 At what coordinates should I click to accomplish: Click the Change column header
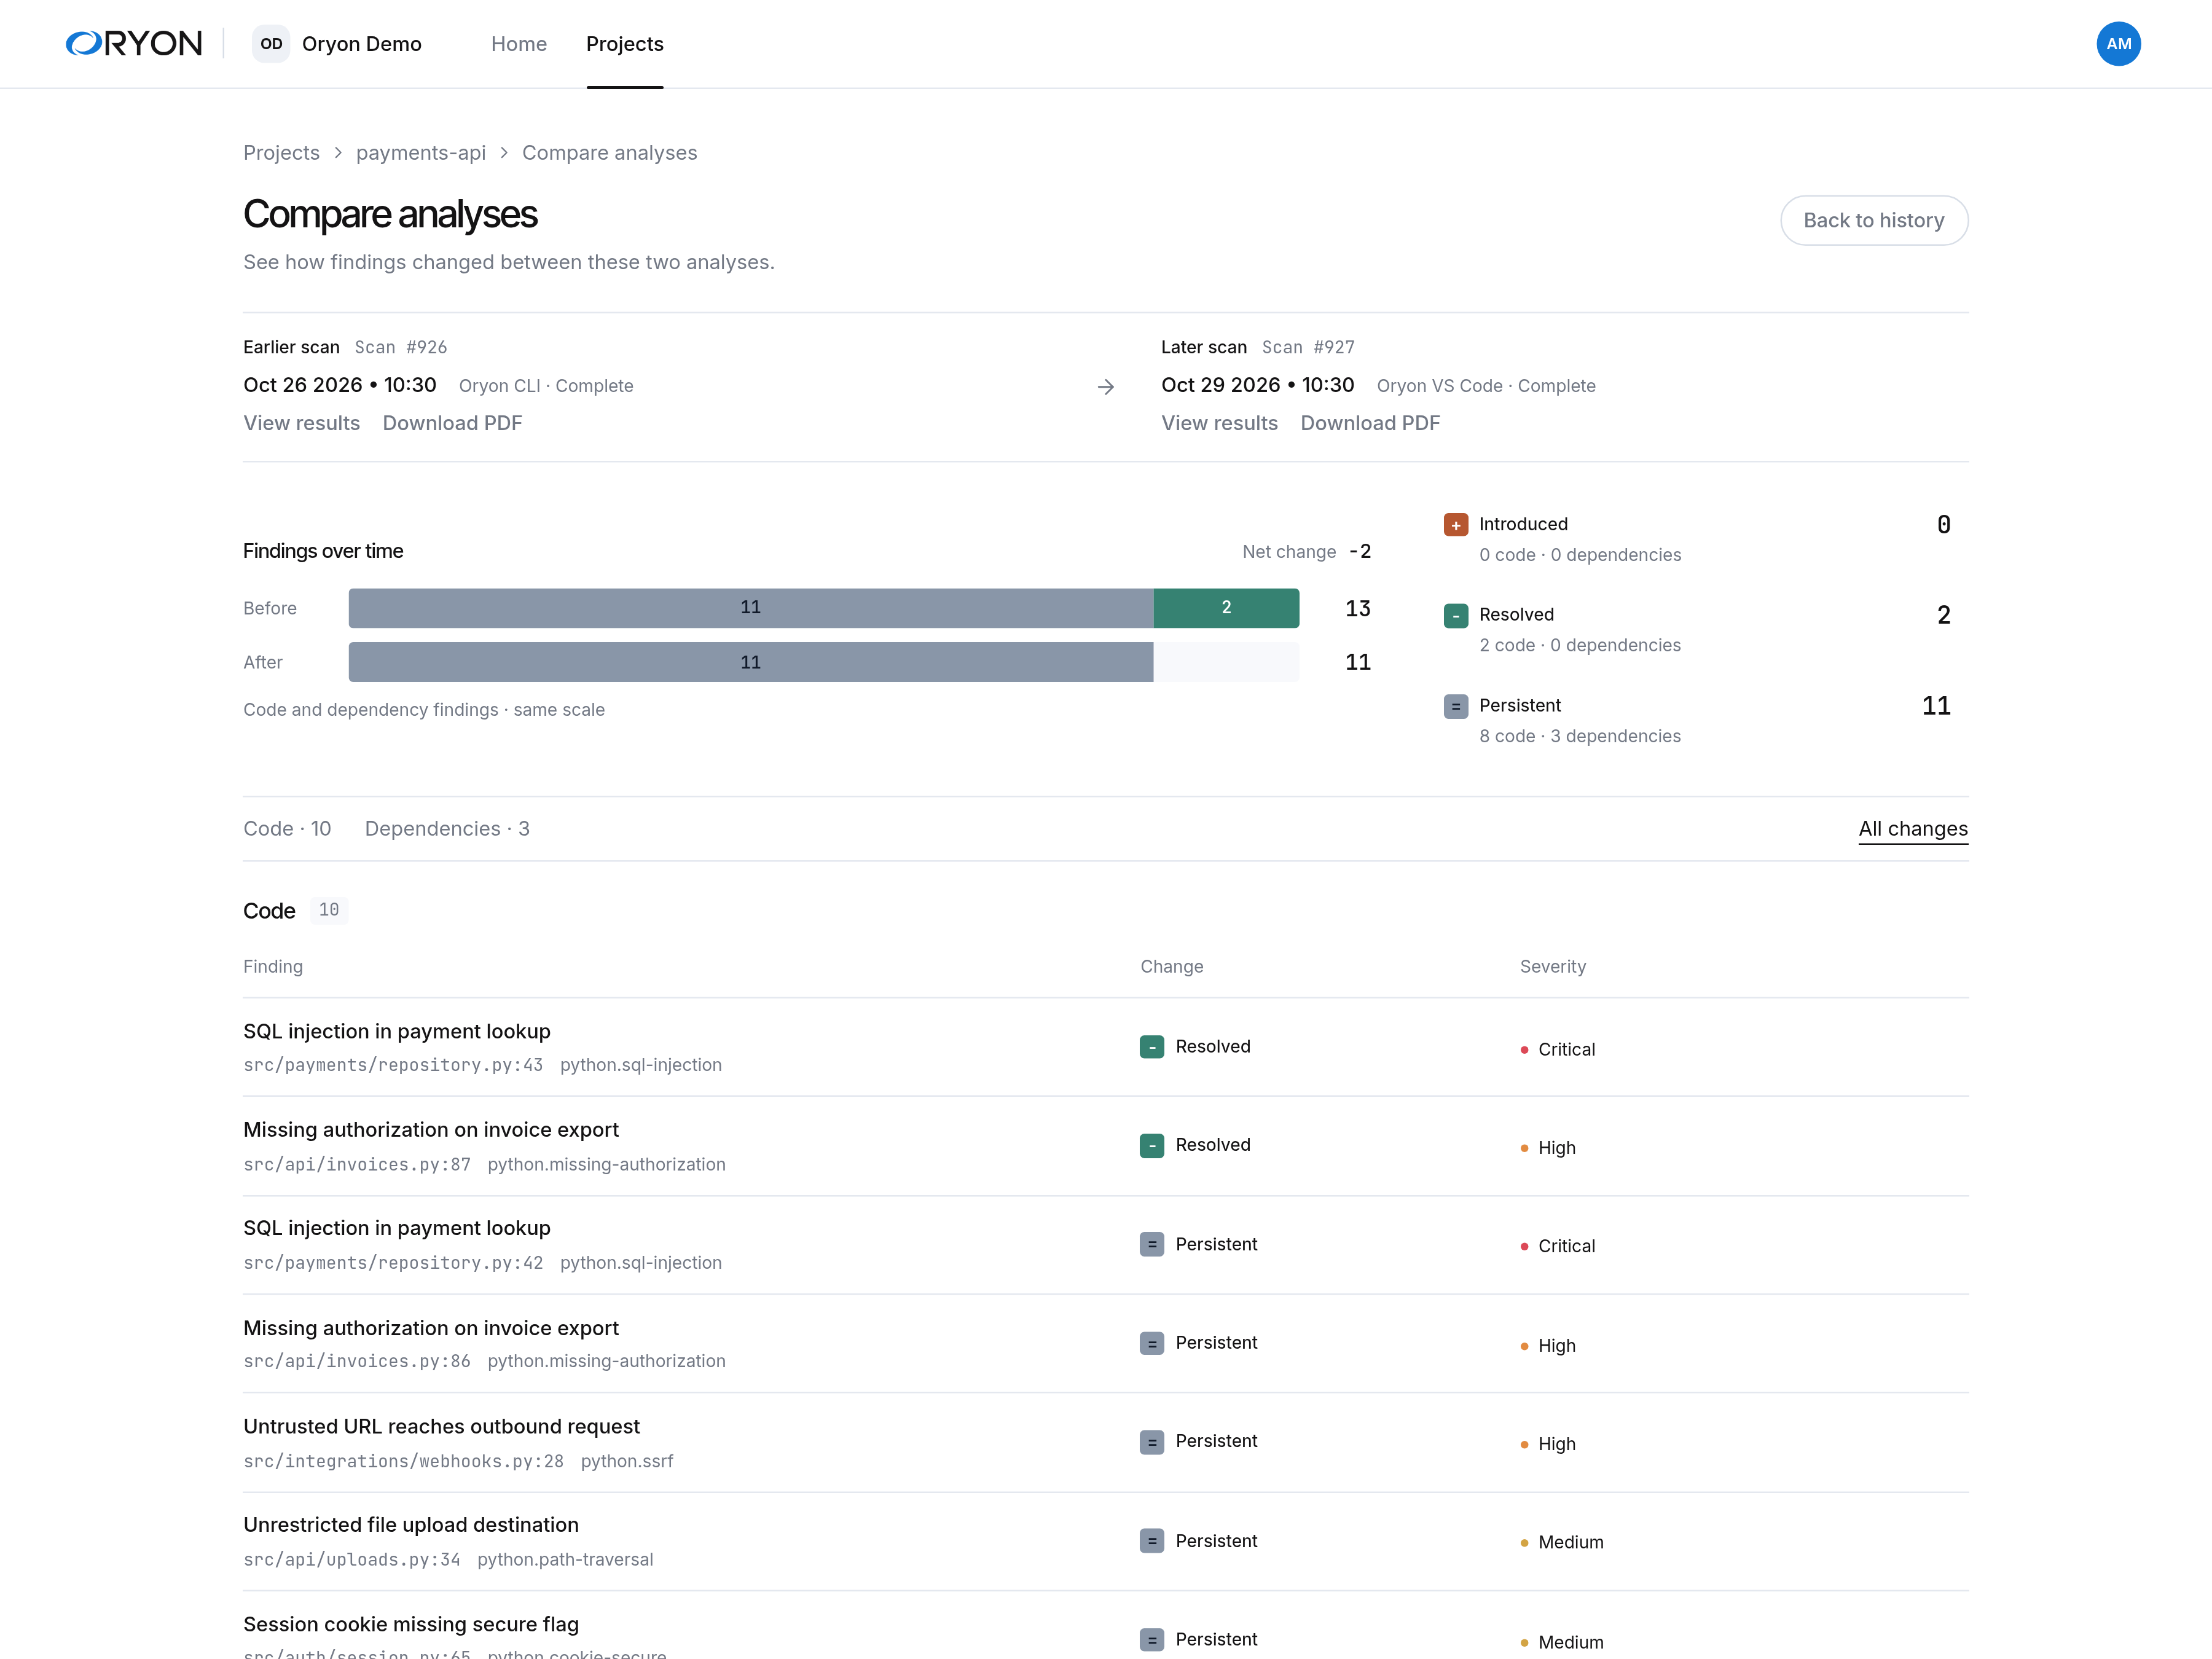(1172, 967)
